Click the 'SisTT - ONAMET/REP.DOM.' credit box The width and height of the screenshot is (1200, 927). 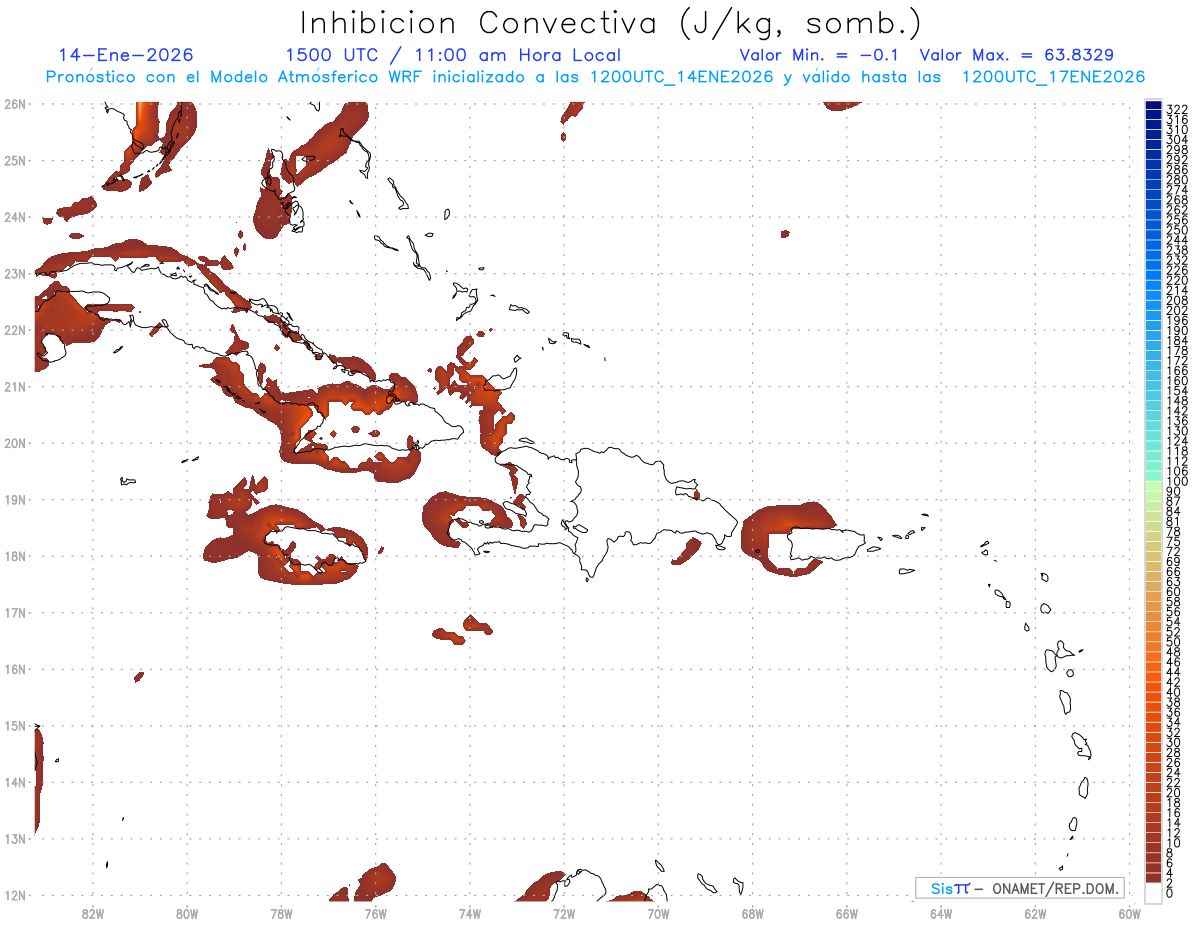click(1019, 888)
